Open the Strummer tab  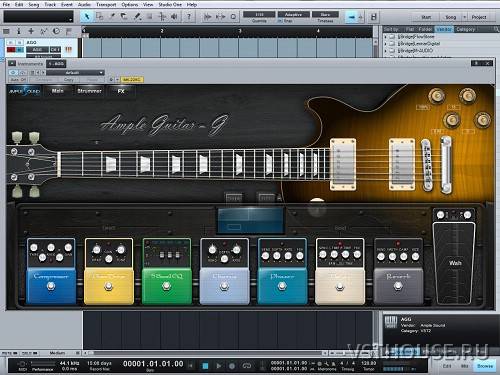(x=89, y=91)
